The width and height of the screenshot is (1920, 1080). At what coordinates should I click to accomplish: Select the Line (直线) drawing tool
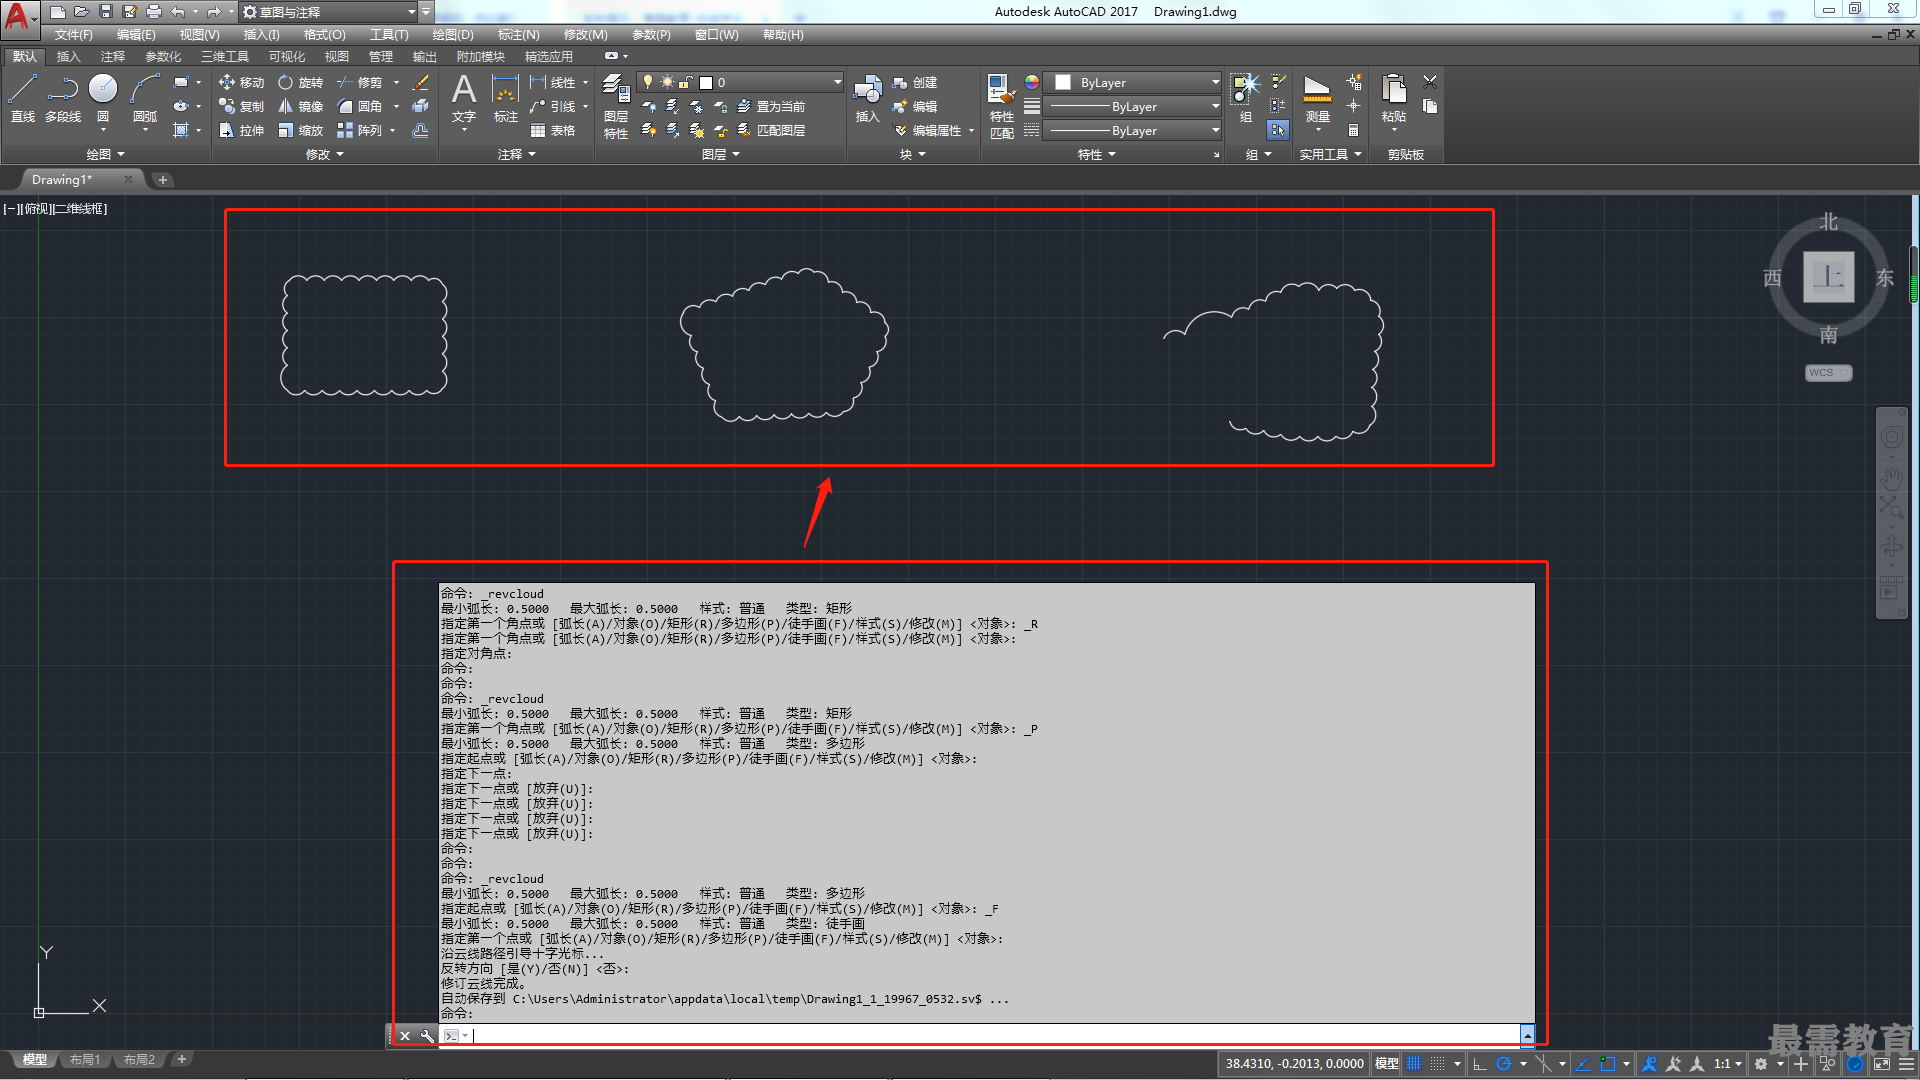click(22, 98)
